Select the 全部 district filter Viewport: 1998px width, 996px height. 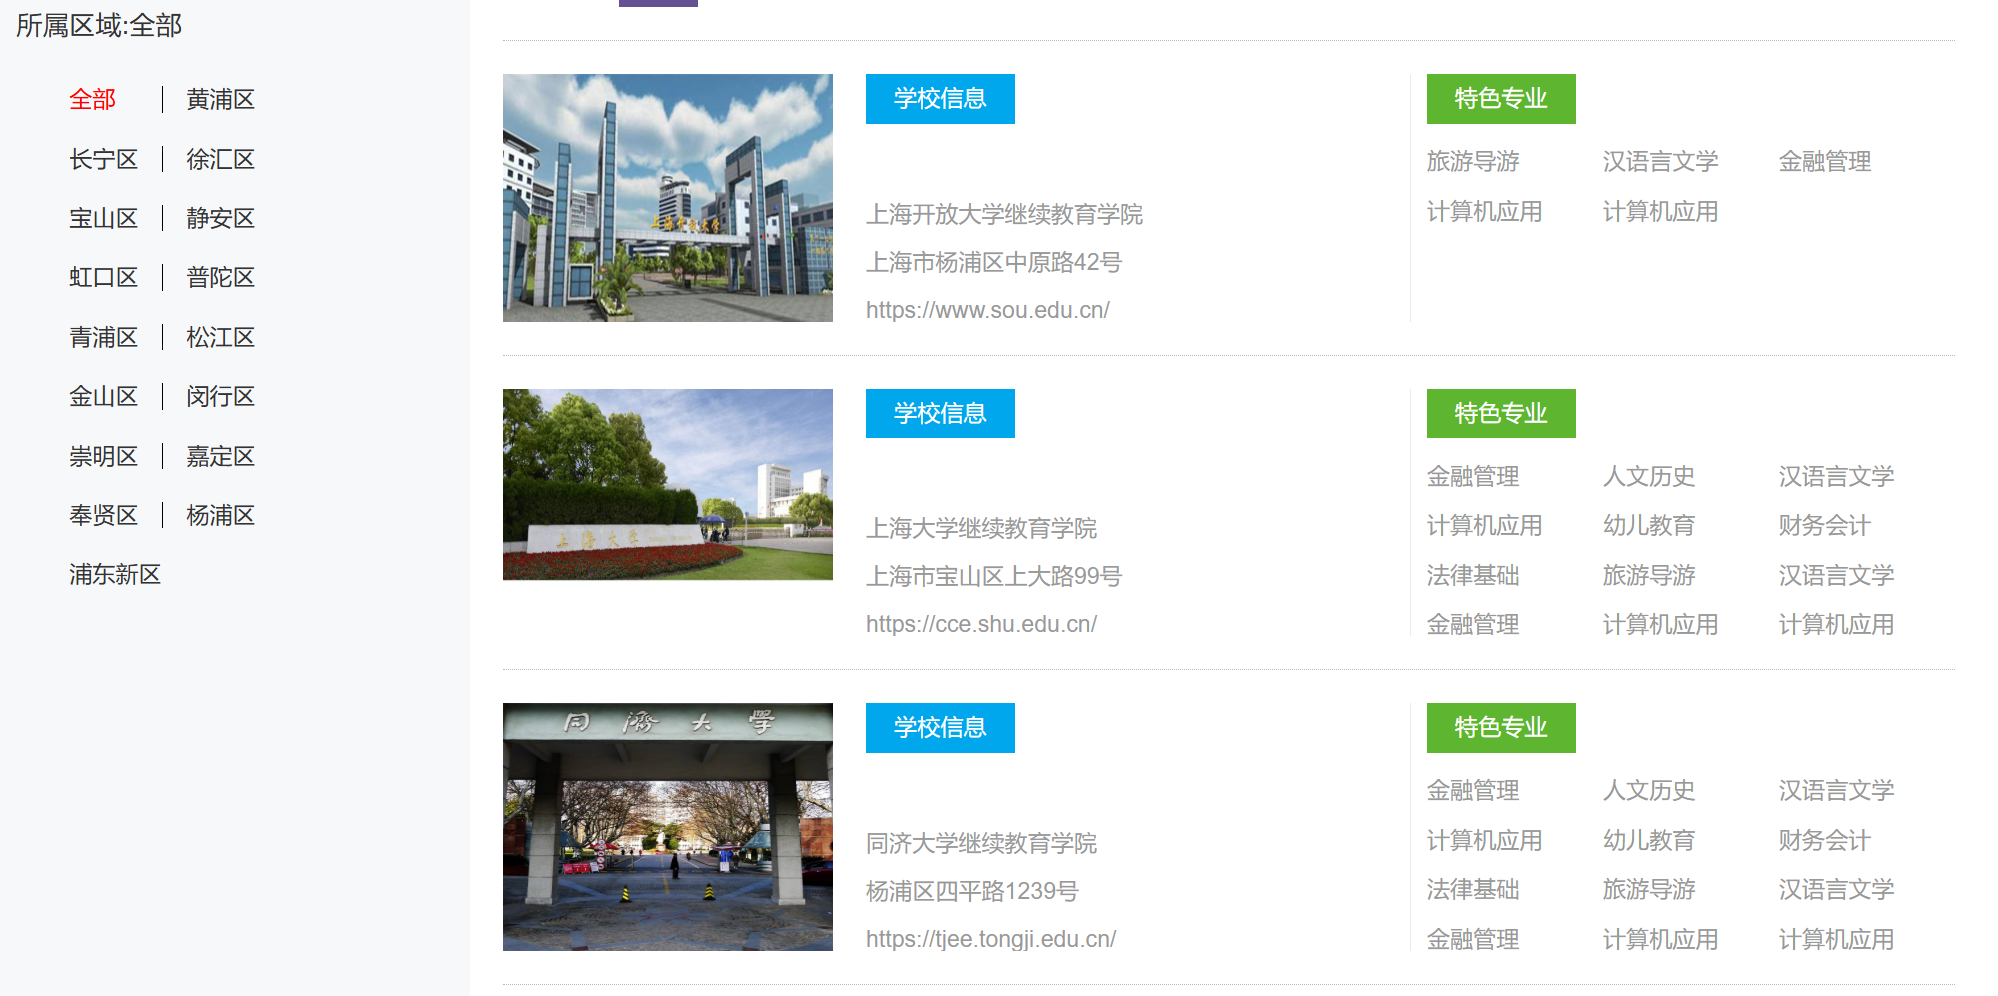click(x=92, y=100)
